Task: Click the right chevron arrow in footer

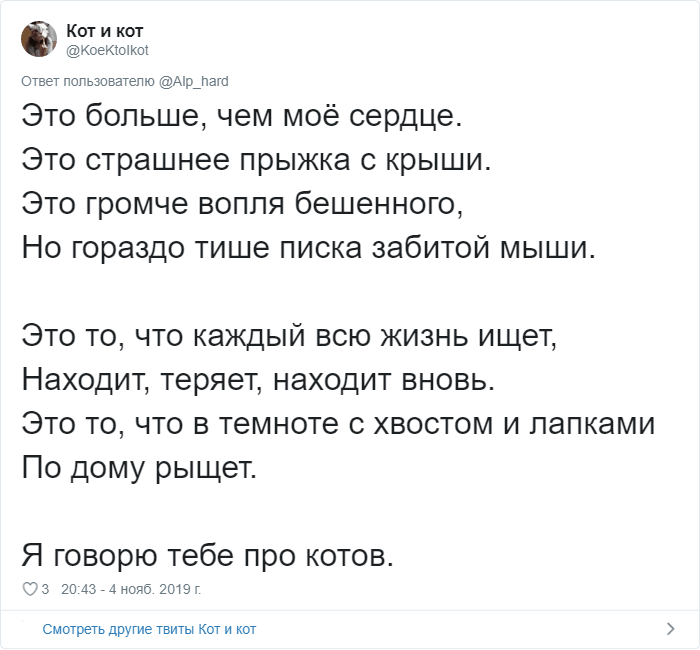Action: click(671, 629)
